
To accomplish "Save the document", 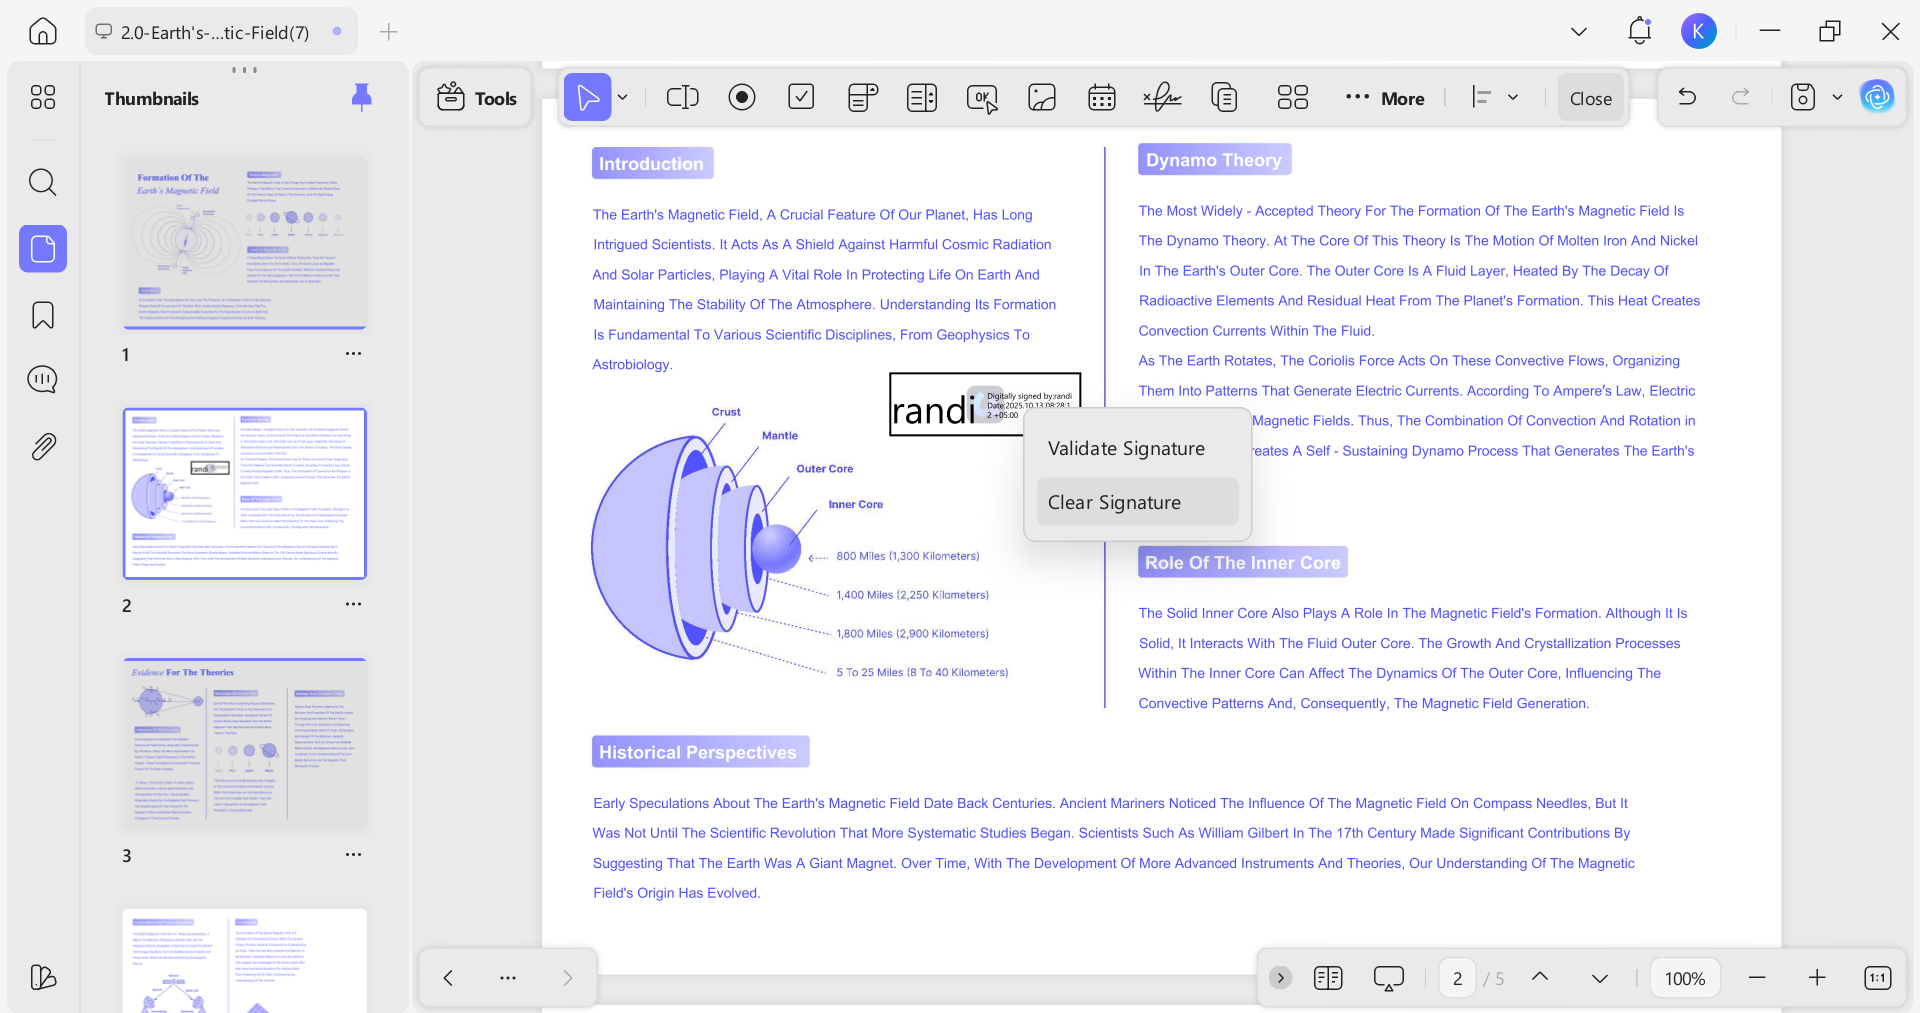I will [x=1802, y=97].
